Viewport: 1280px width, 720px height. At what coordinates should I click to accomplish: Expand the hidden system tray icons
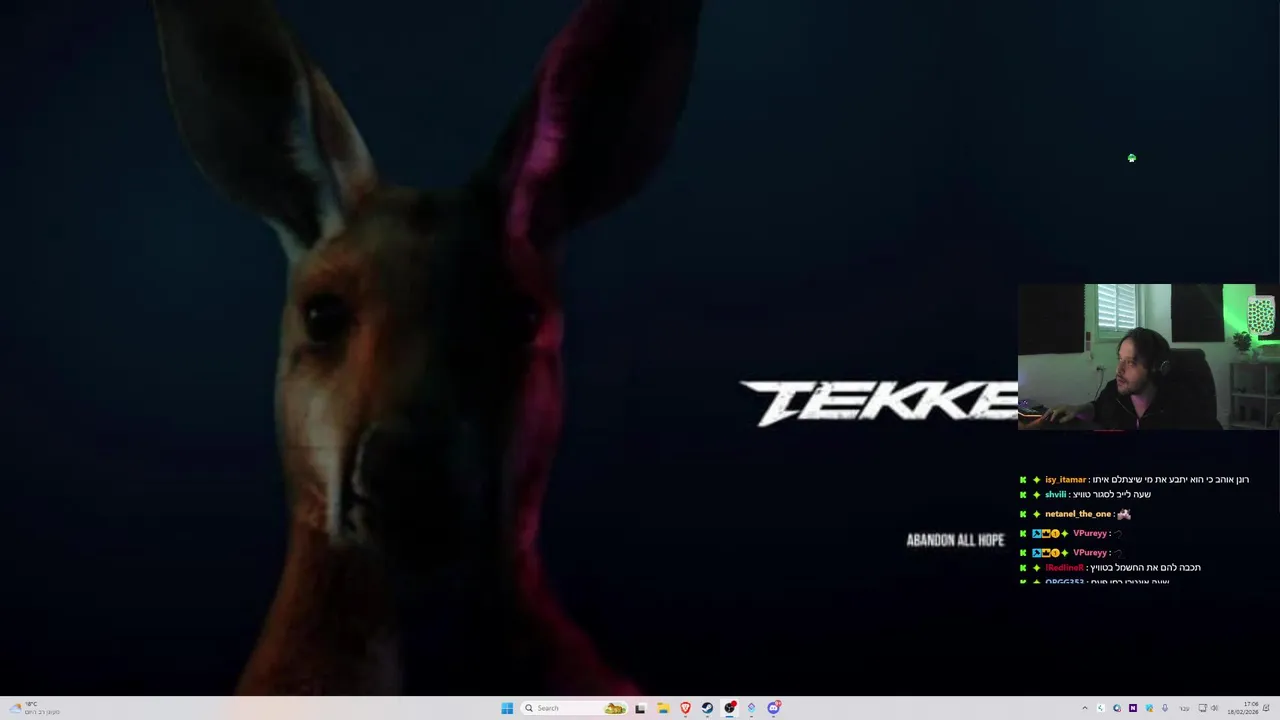point(1085,708)
